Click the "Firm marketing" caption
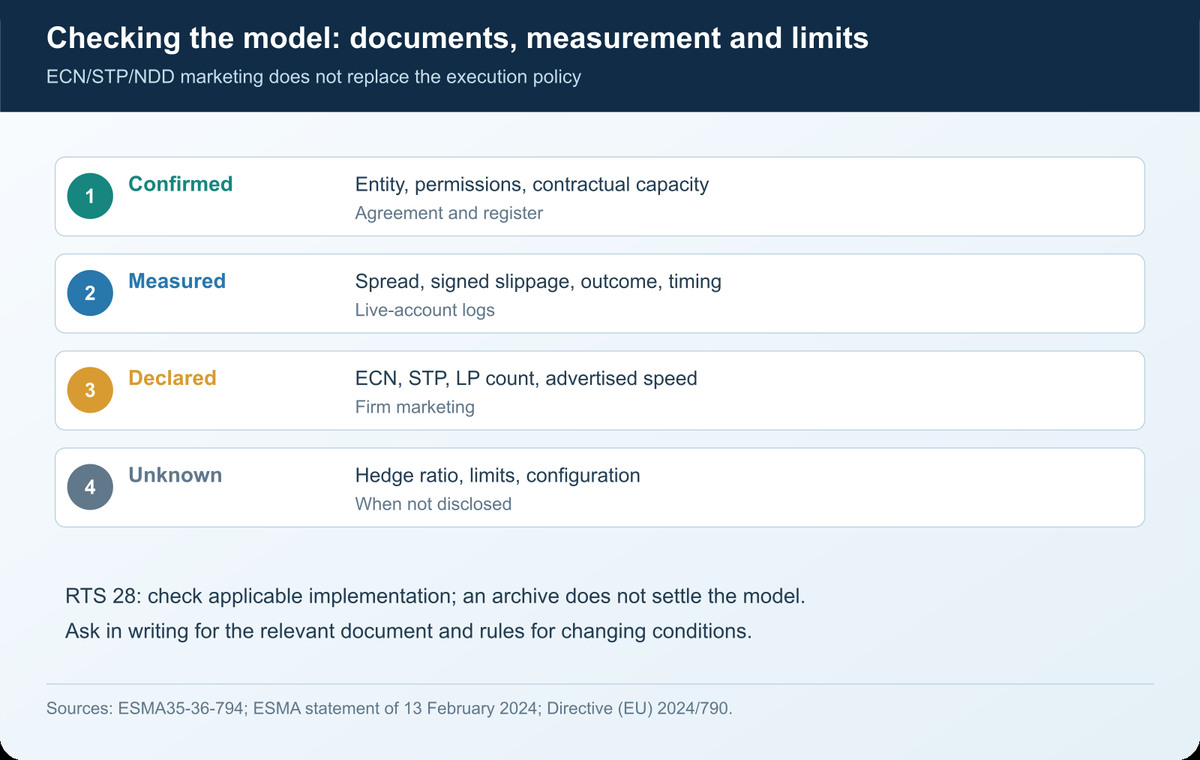The width and height of the screenshot is (1200, 760). [415, 407]
